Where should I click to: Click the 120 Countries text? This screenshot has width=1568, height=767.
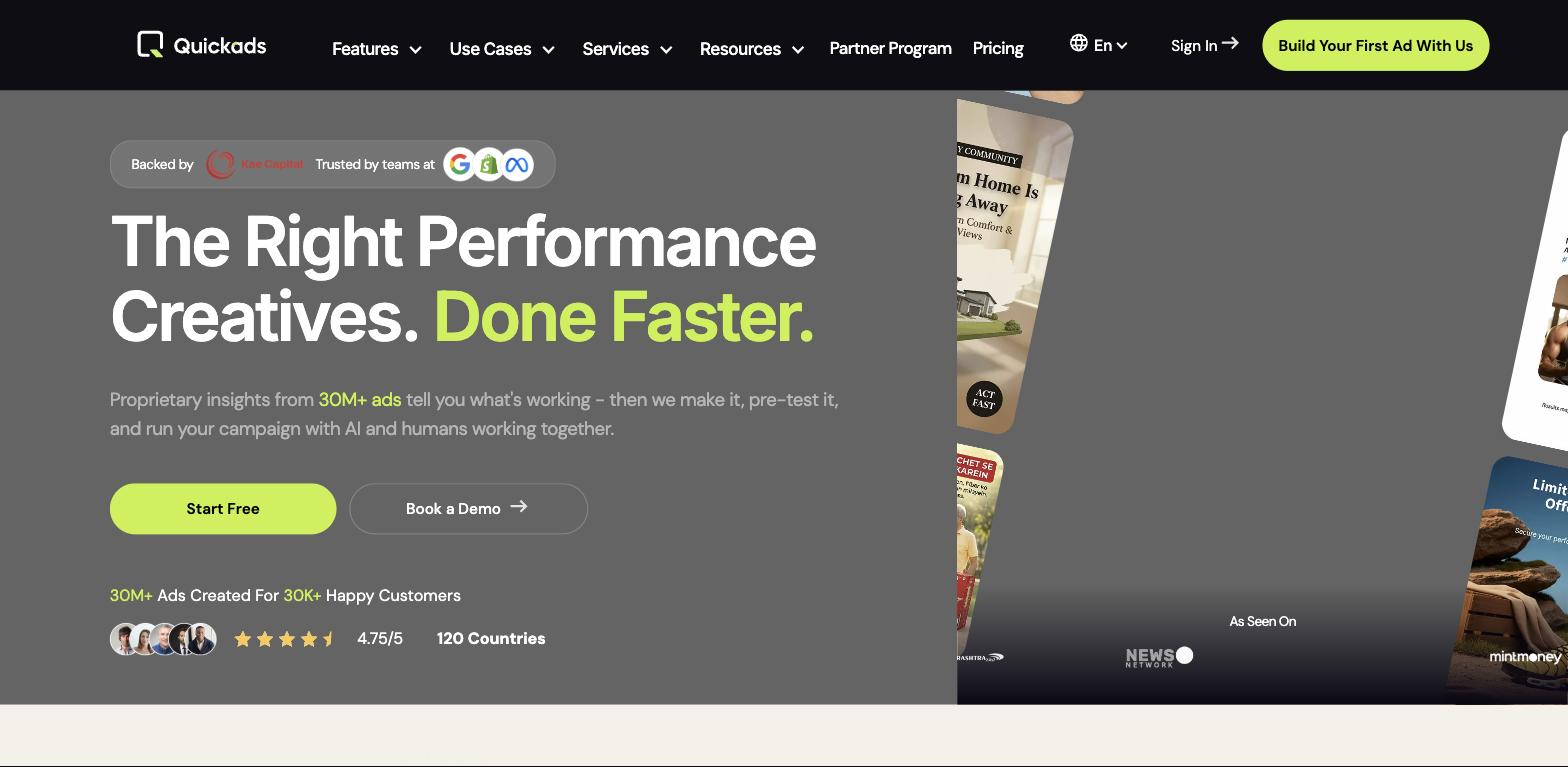(x=491, y=639)
